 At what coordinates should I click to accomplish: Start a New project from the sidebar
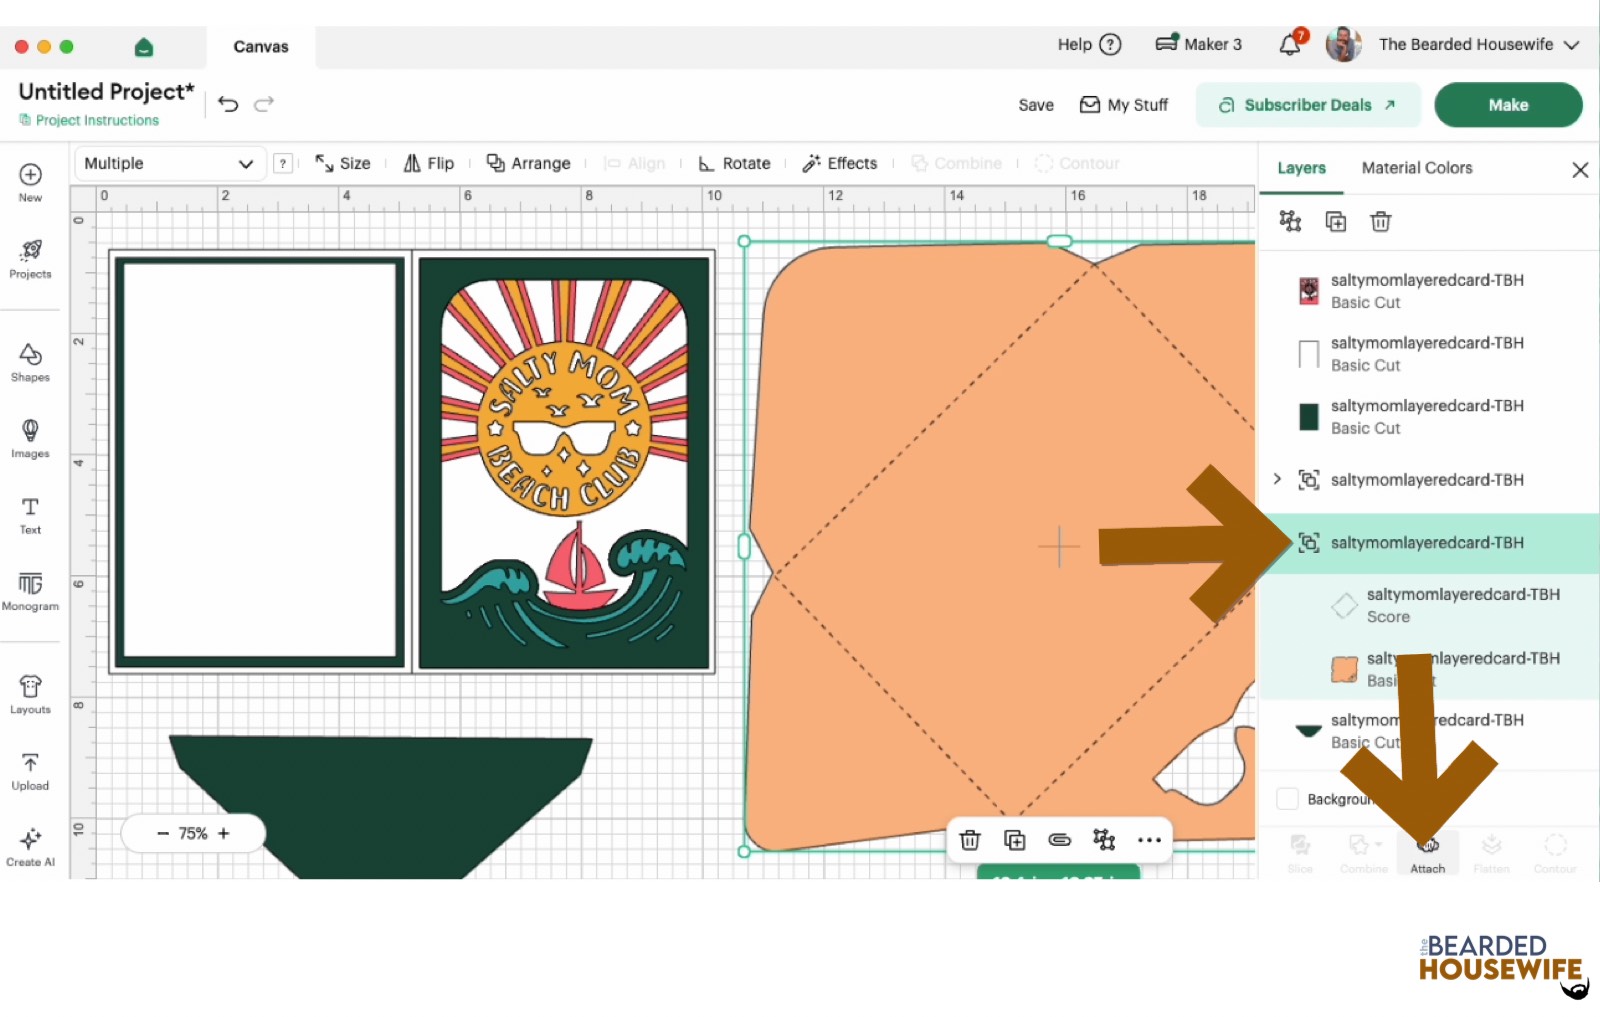(30, 182)
